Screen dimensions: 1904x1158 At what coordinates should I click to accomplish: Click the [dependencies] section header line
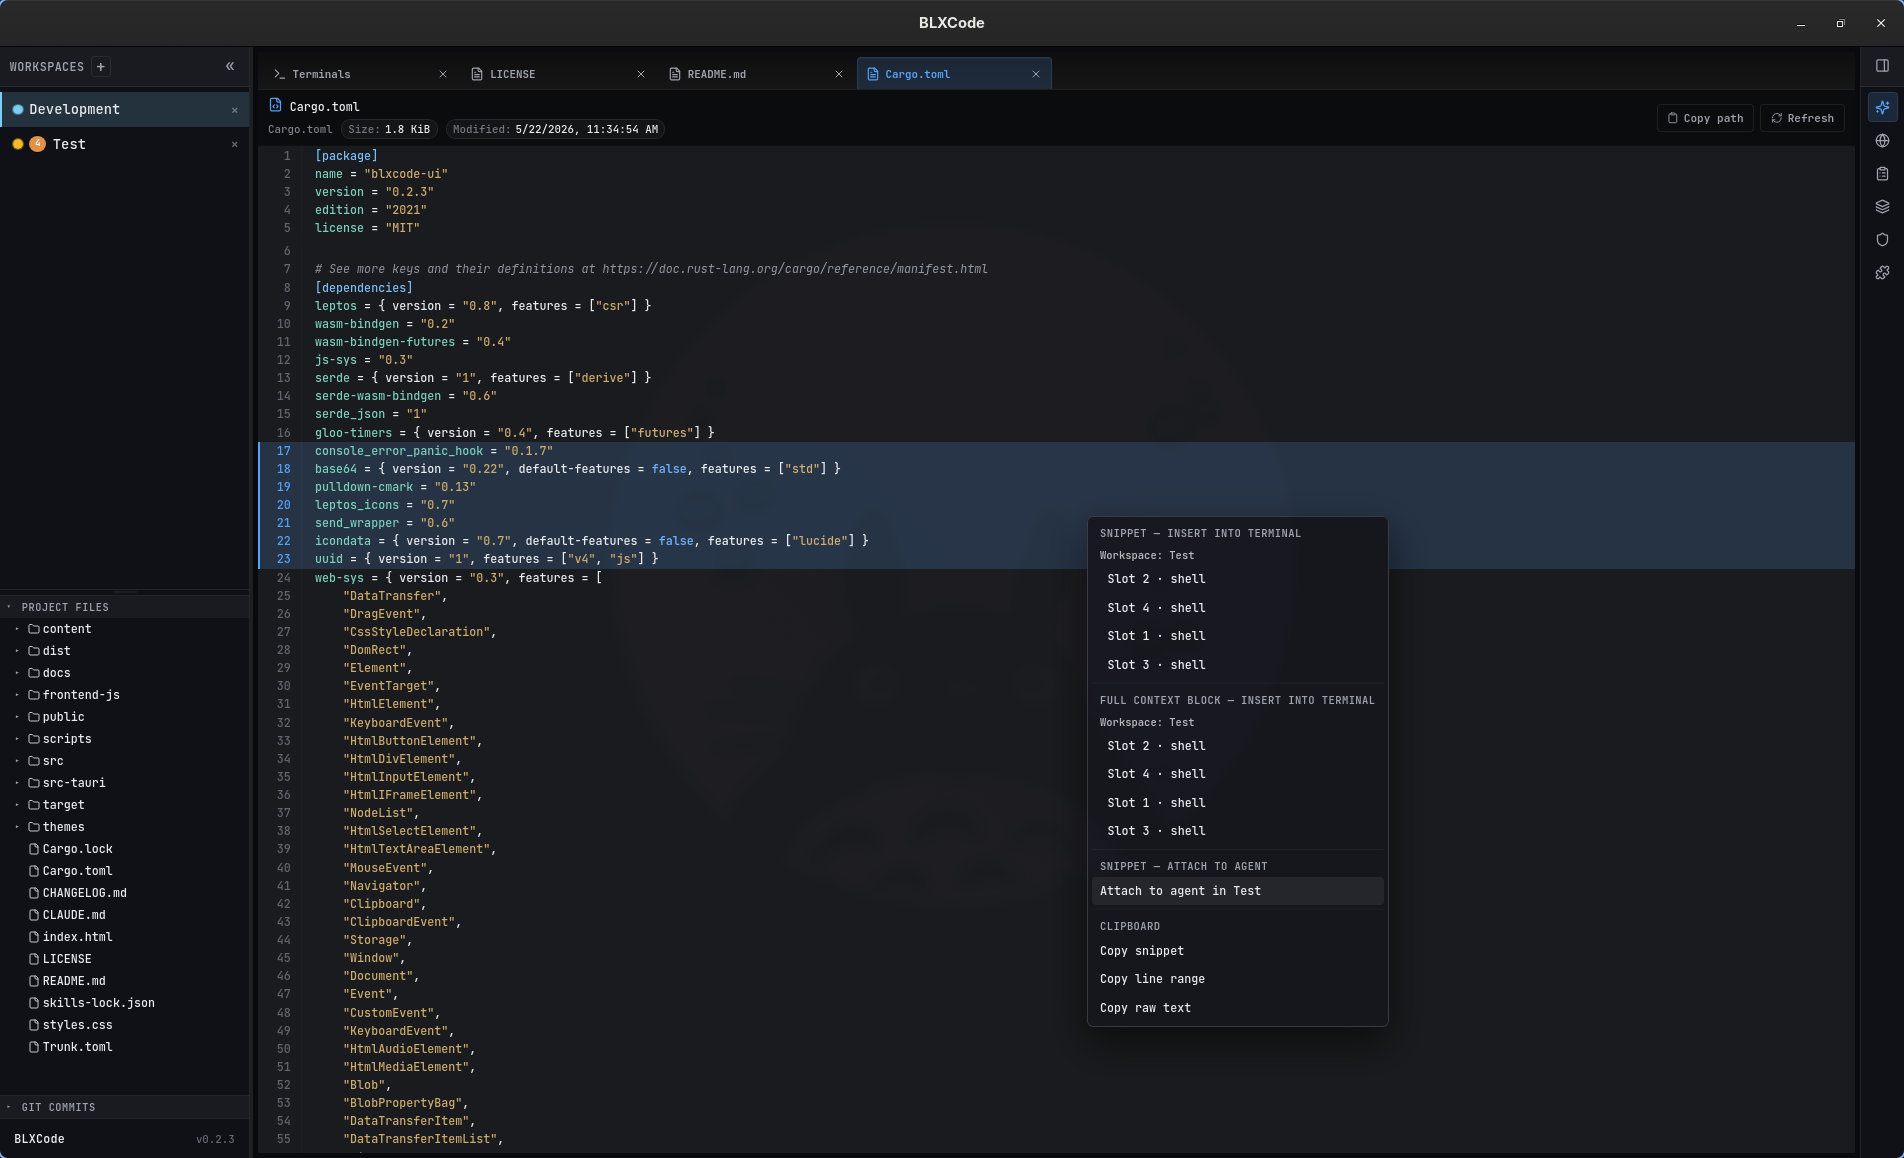(x=364, y=288)
